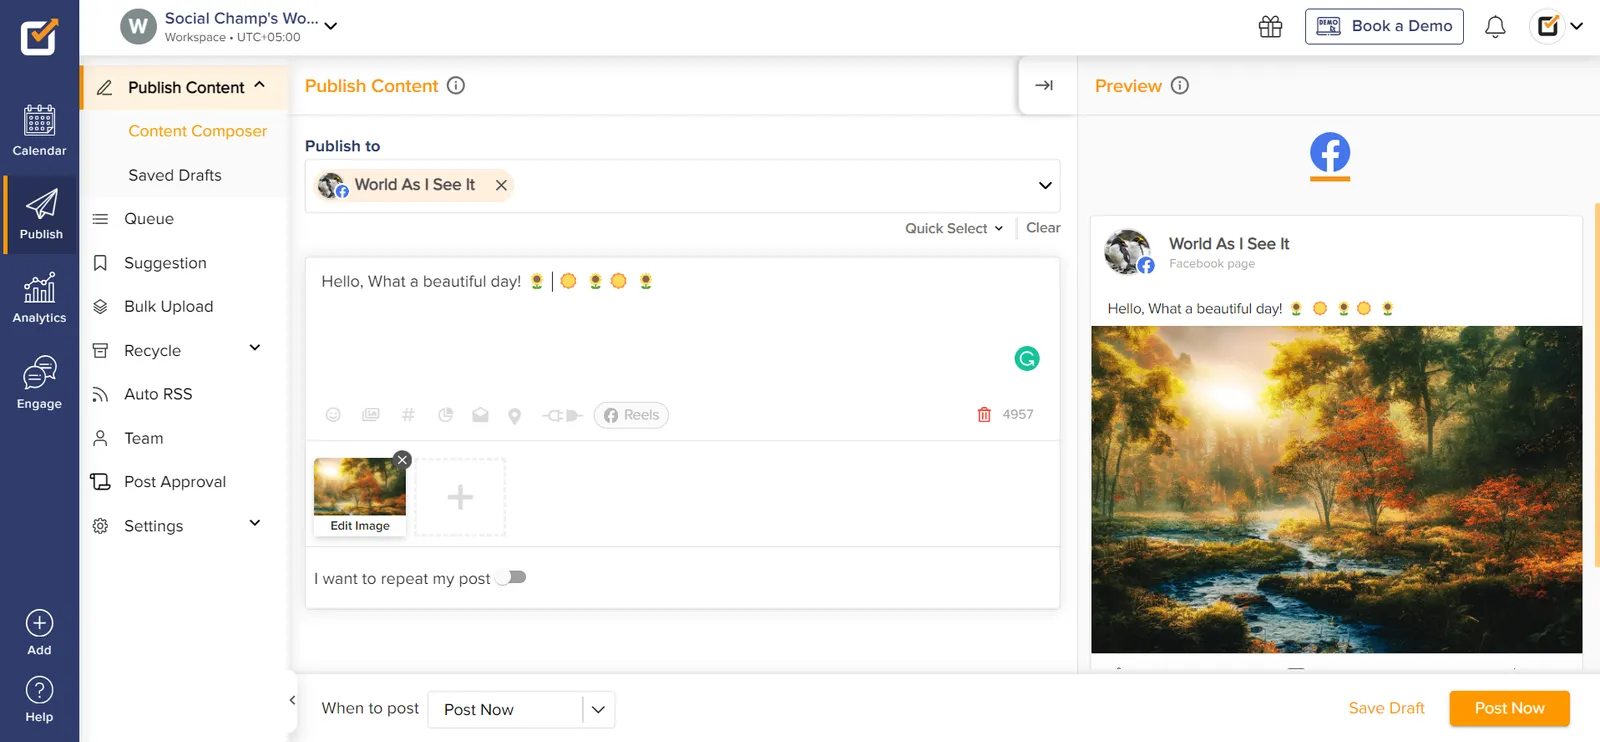Image resolution: width=1600 pixels, height=742 pixels.
Task: Click the pie chart icon in composer toolbar
Action: (x=446, y=415)
